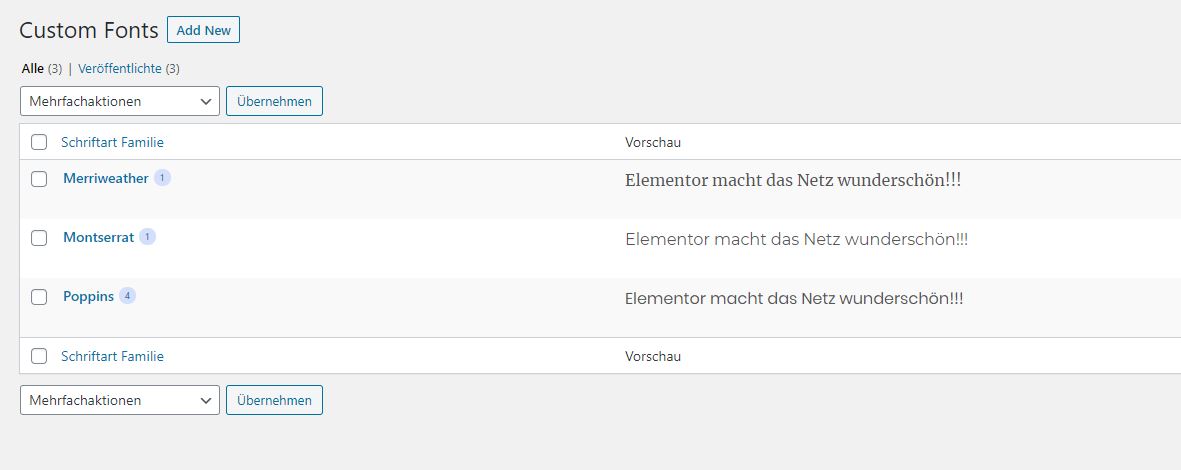Click footer Schriftart Familie sort link

(112, 356)
